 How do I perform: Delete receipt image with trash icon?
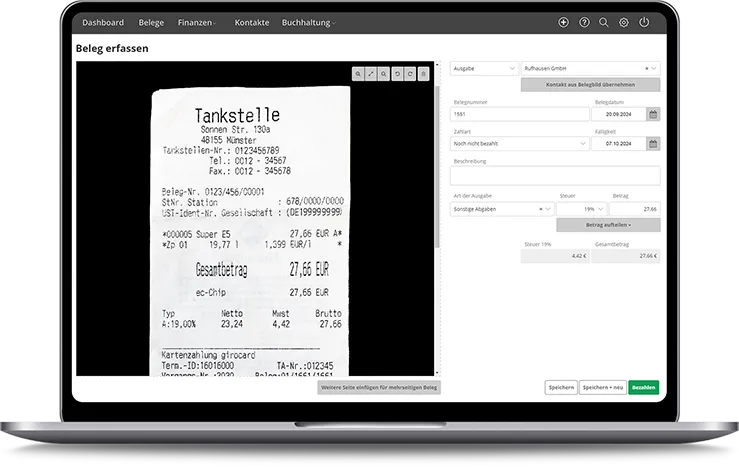click(423, 74)
